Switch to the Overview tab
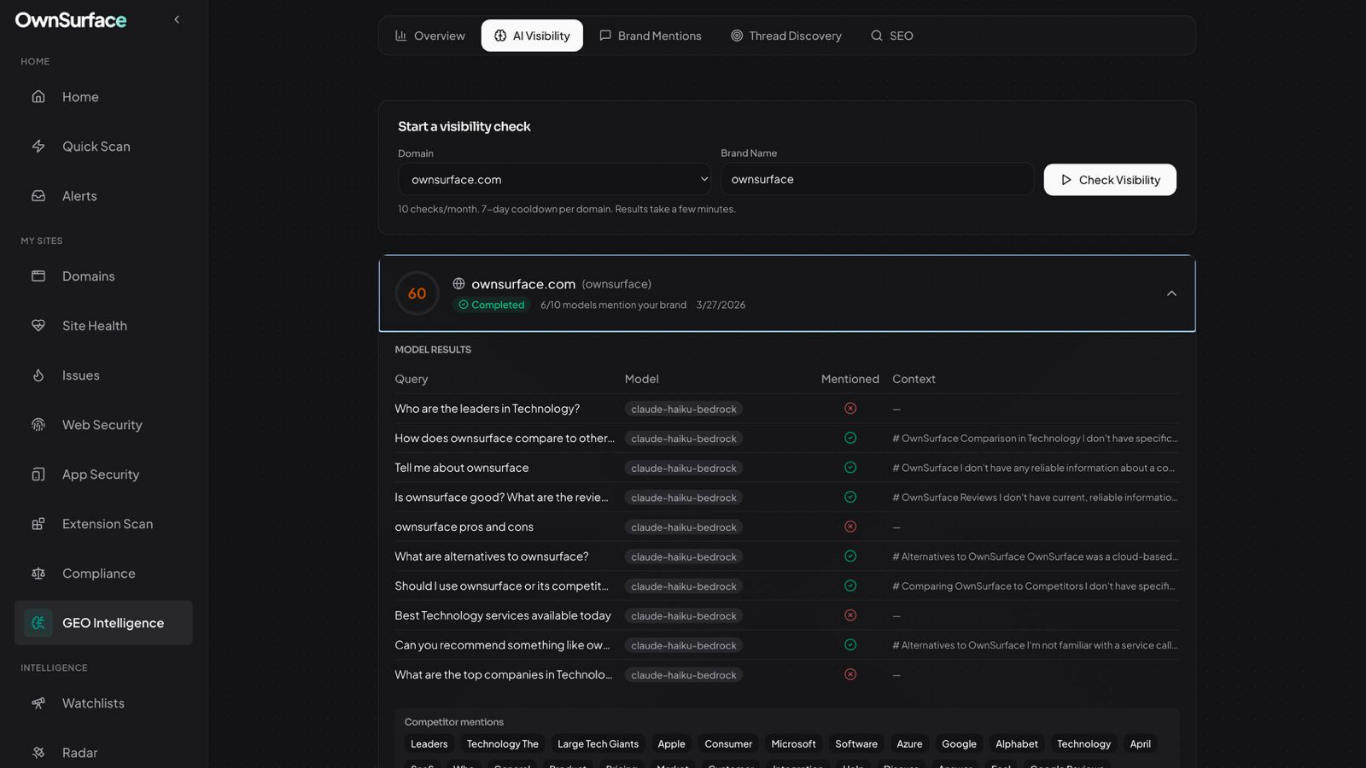1366x768 pixels. pos(430,36)
